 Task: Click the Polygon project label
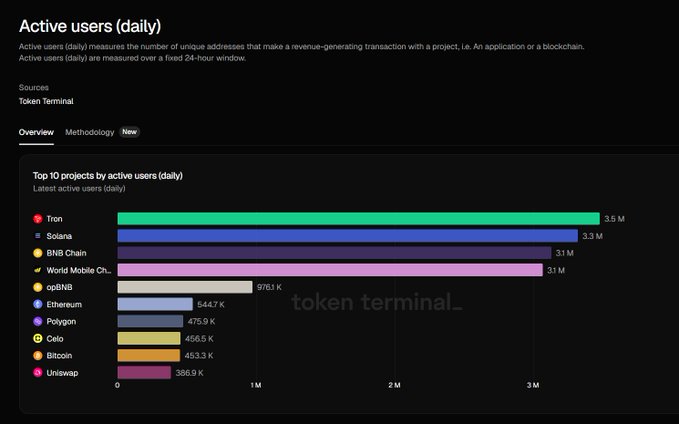(61, 321)
